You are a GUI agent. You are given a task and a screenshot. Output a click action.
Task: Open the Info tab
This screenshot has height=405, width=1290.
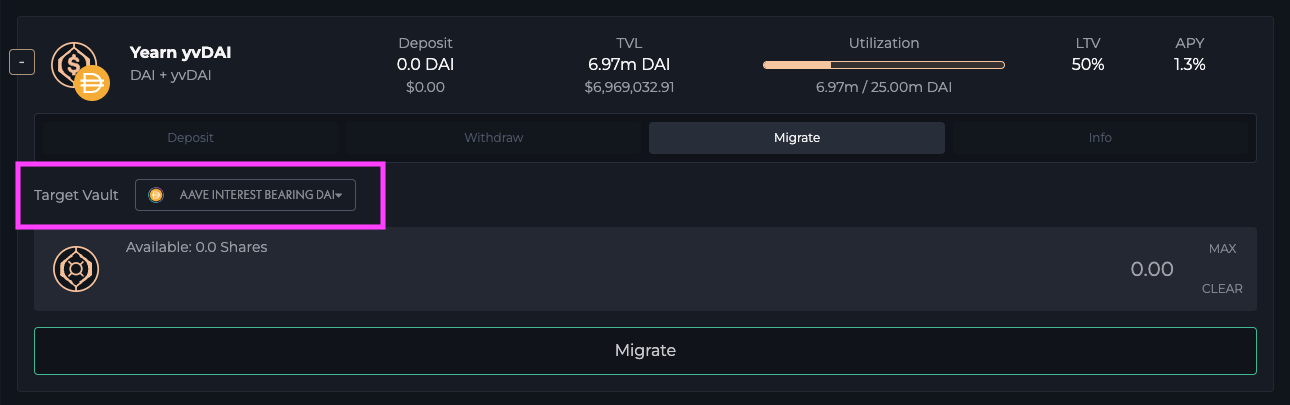coord(1099,138)
